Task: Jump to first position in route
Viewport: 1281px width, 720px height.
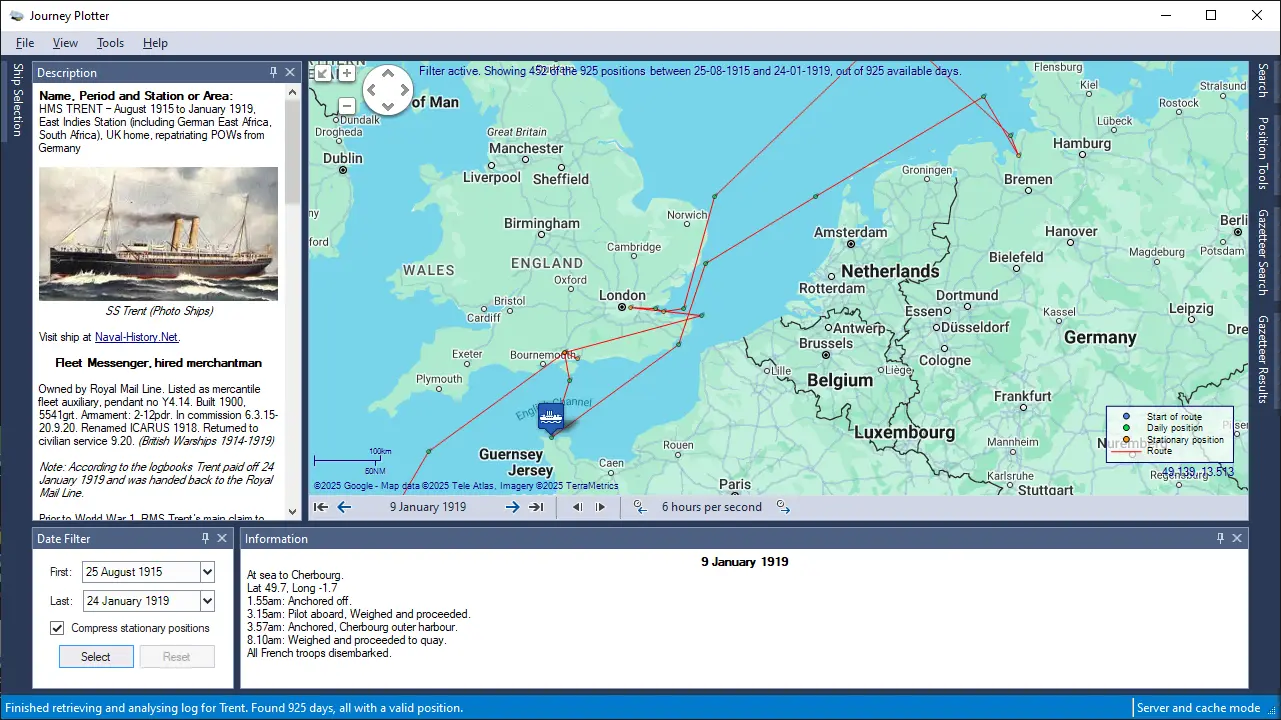Action: pos(321,507)
